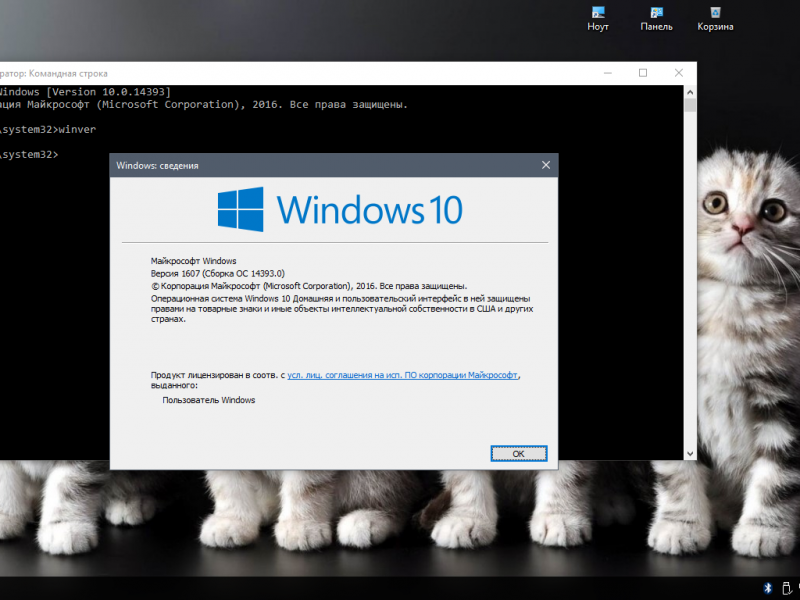Click the Command Prompt title bar text
The width and height of the screenshot is (800, 600).
coord(54,73)
